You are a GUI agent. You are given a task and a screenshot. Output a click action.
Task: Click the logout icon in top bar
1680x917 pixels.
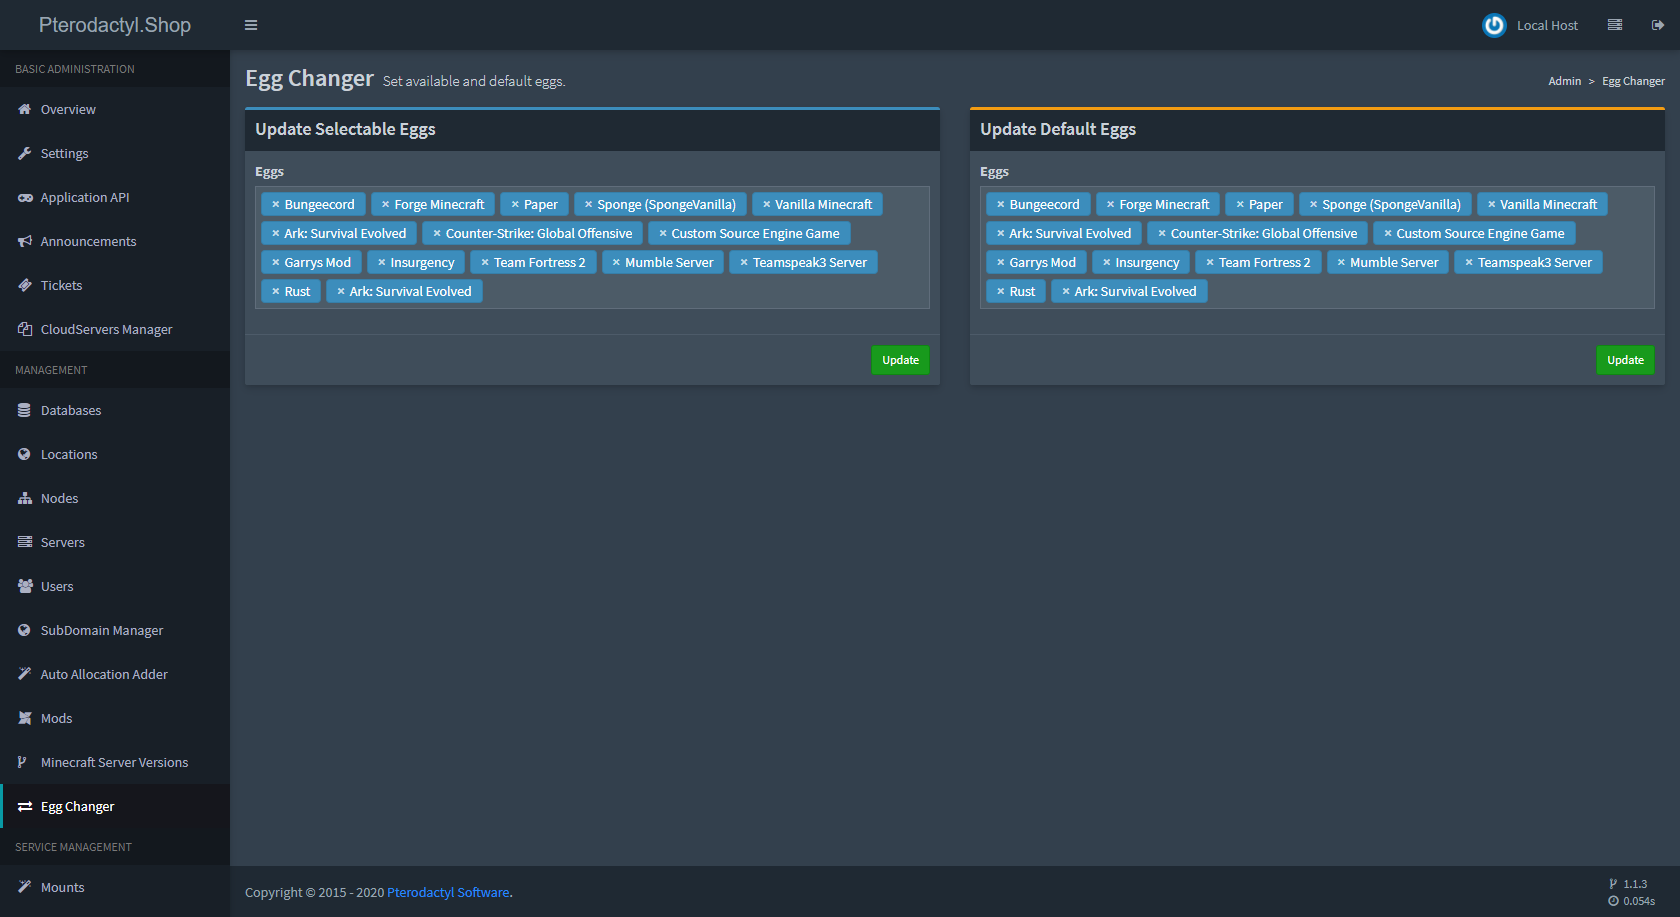click(x=1657, y=25)
